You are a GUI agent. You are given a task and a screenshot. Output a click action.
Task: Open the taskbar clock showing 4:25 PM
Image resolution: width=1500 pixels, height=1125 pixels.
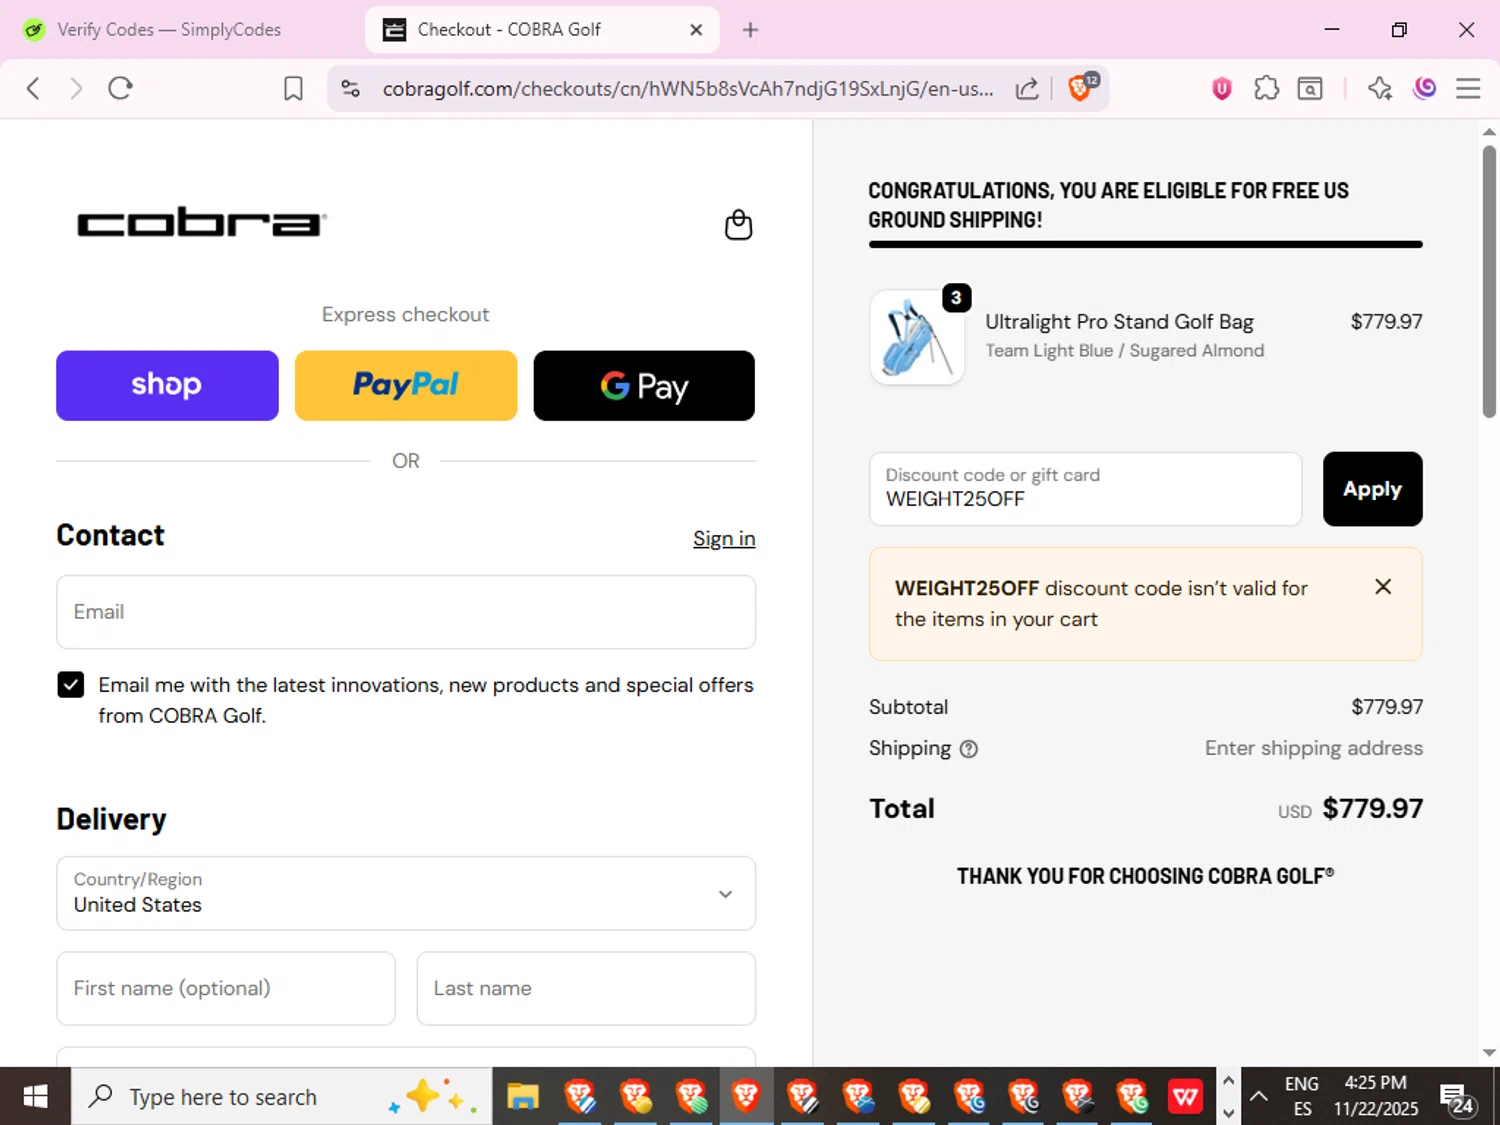(1375, 1096)
